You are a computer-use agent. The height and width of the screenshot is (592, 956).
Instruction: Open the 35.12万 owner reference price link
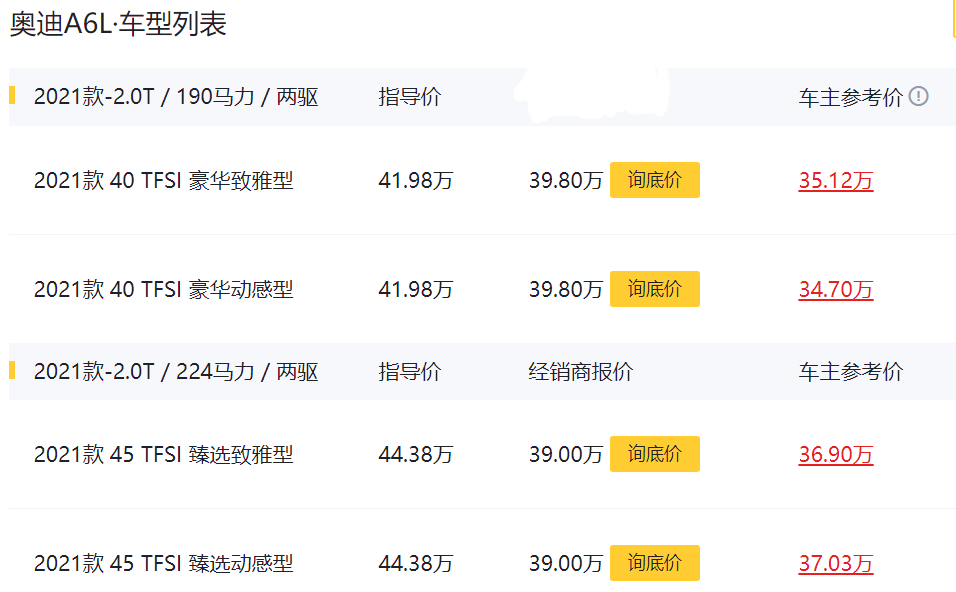pyautogui.click(x=836, y=180)
